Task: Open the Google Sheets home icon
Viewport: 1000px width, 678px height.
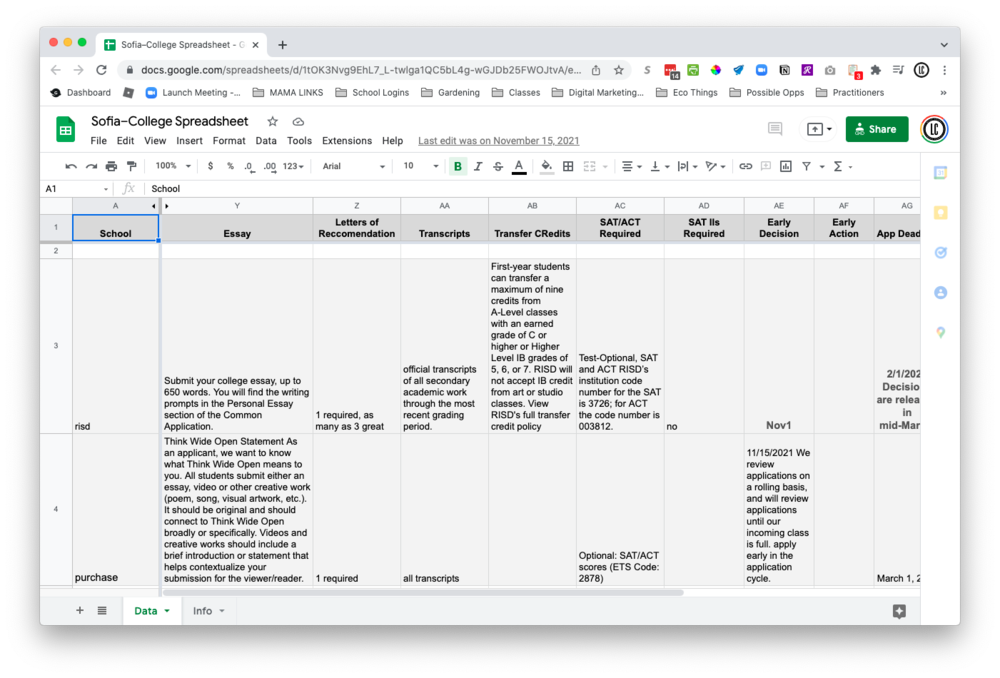Action: click(65, 129)
